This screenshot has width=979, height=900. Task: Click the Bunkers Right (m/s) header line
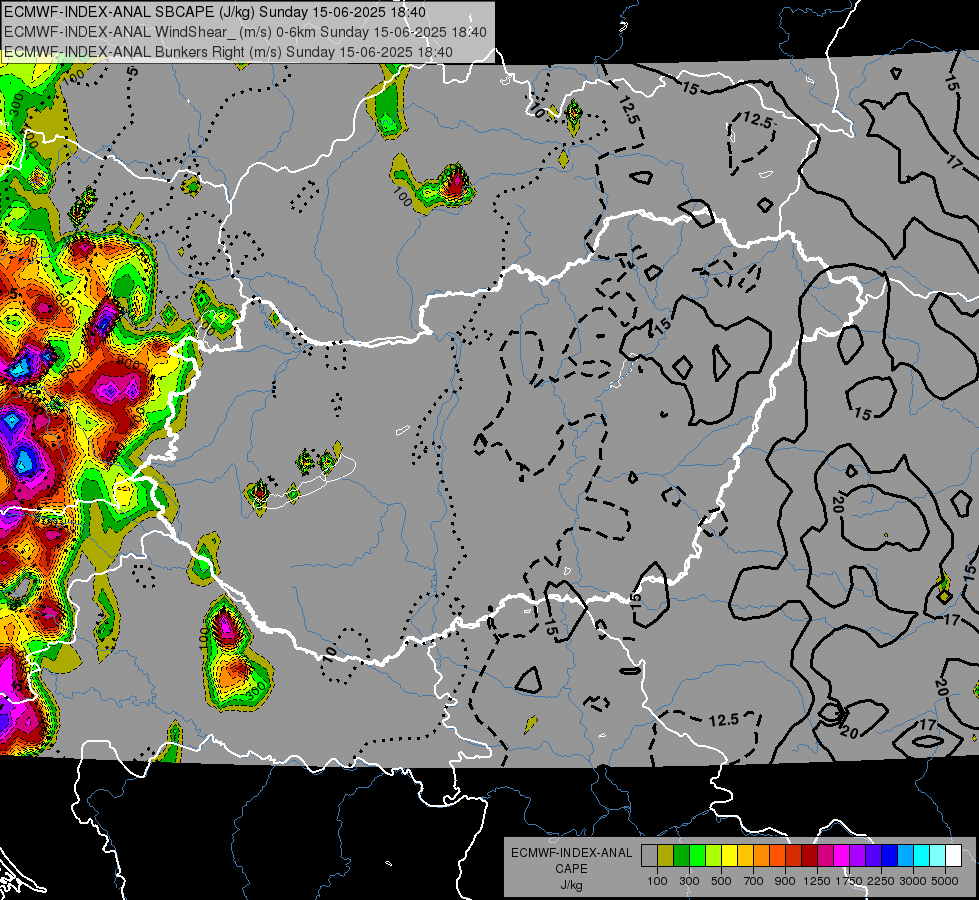pos(228,52)
